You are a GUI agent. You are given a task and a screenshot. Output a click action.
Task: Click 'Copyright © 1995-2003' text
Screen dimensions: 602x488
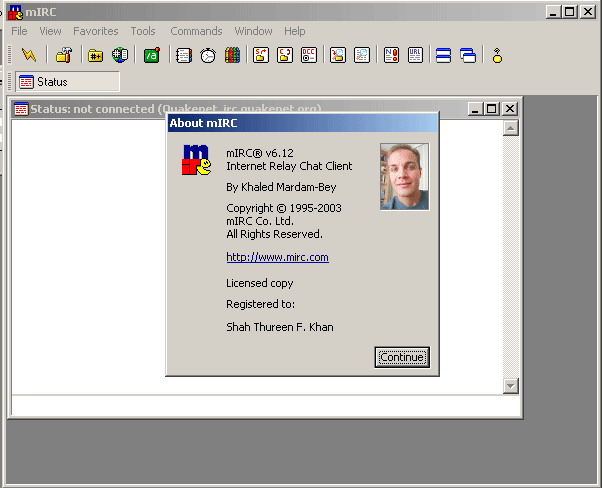(284, 208)
